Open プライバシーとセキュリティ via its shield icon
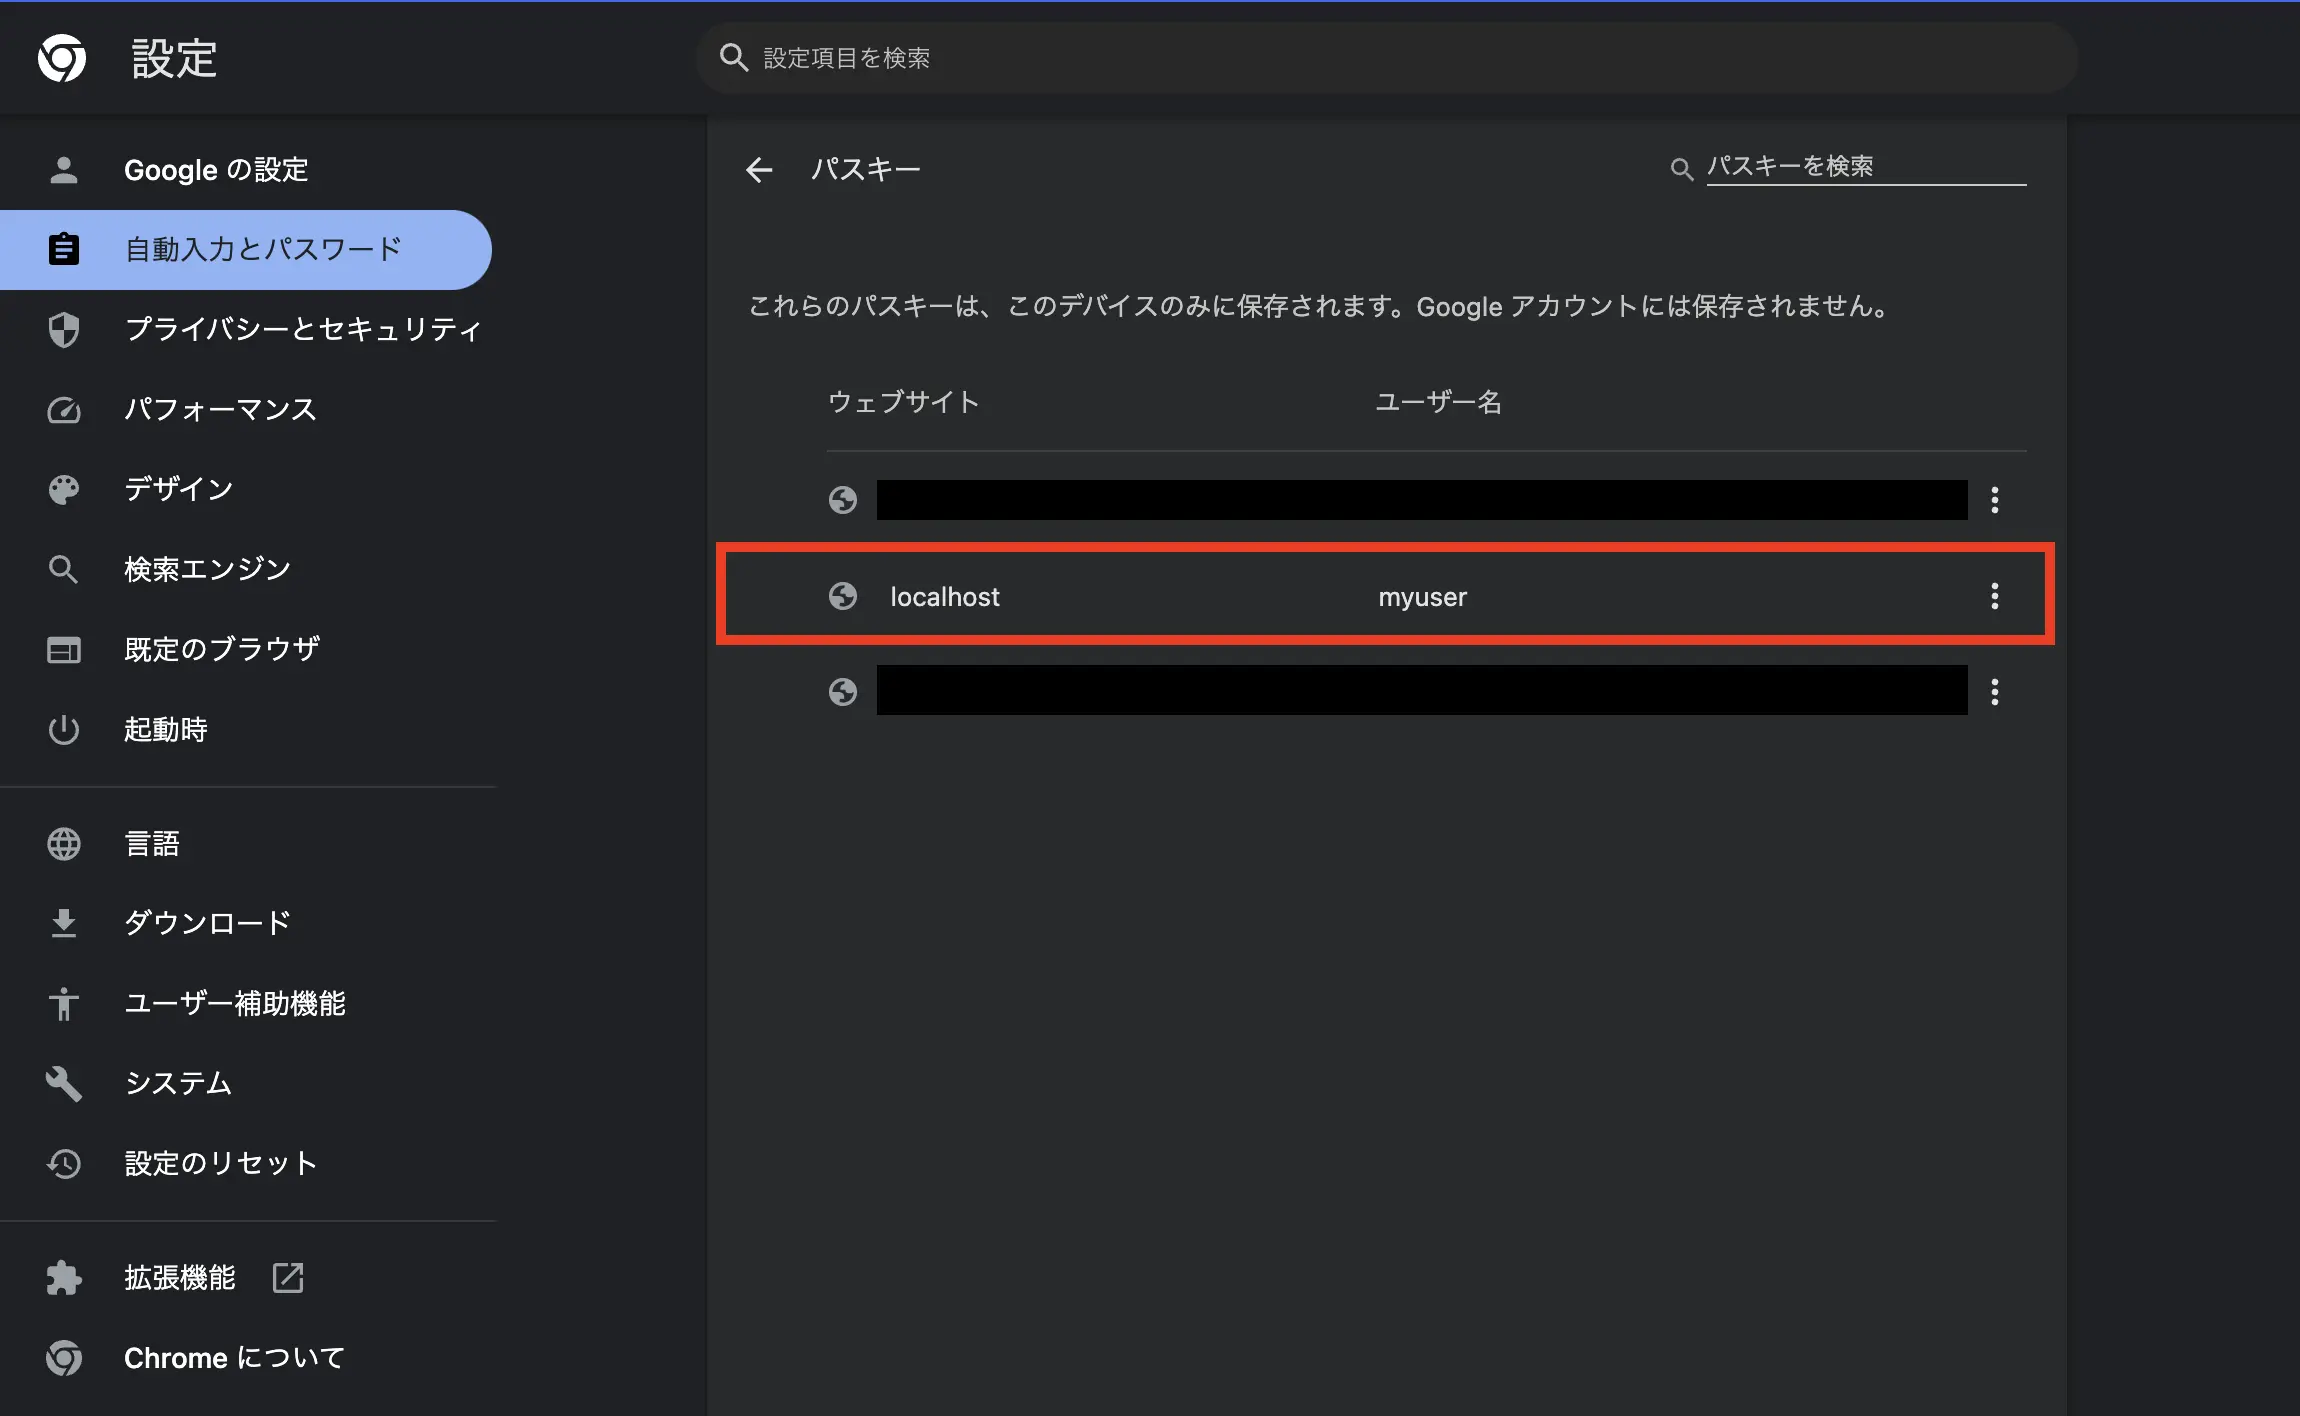 [64, 328]
